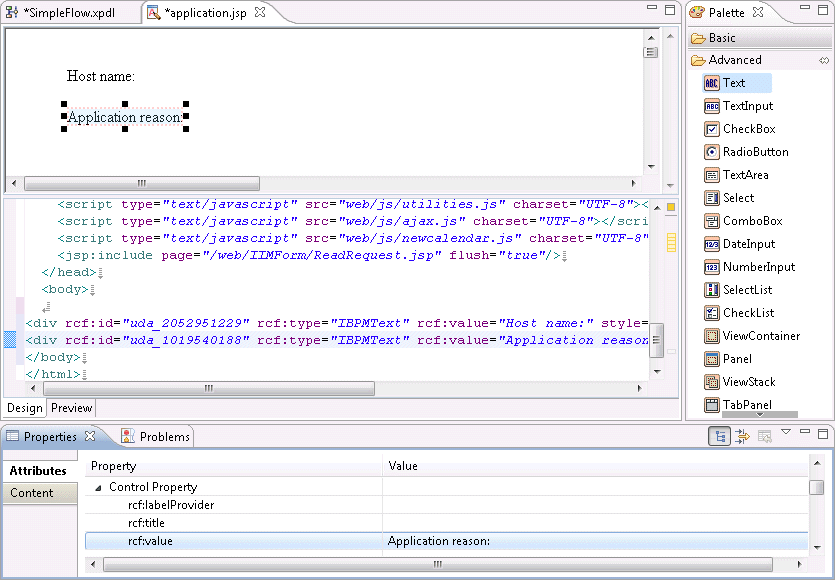The width and height of the screenshot is (835, 580).
Task: Switch to the SimpleFlow.xpdl editor tab
Action: pos(70,13)
